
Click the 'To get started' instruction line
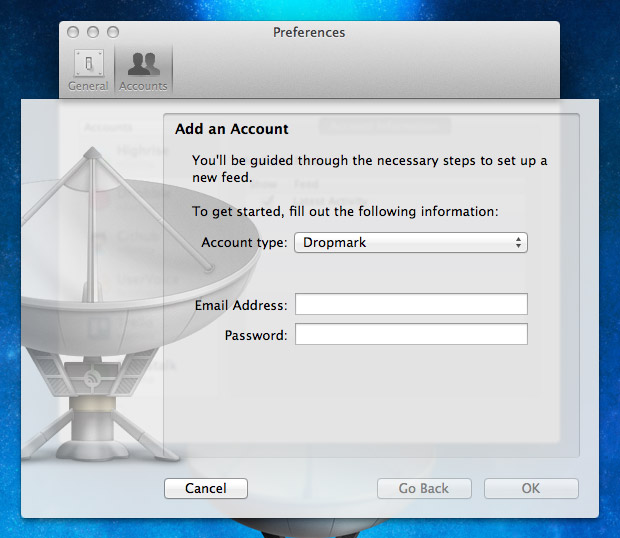click(345, 211)
